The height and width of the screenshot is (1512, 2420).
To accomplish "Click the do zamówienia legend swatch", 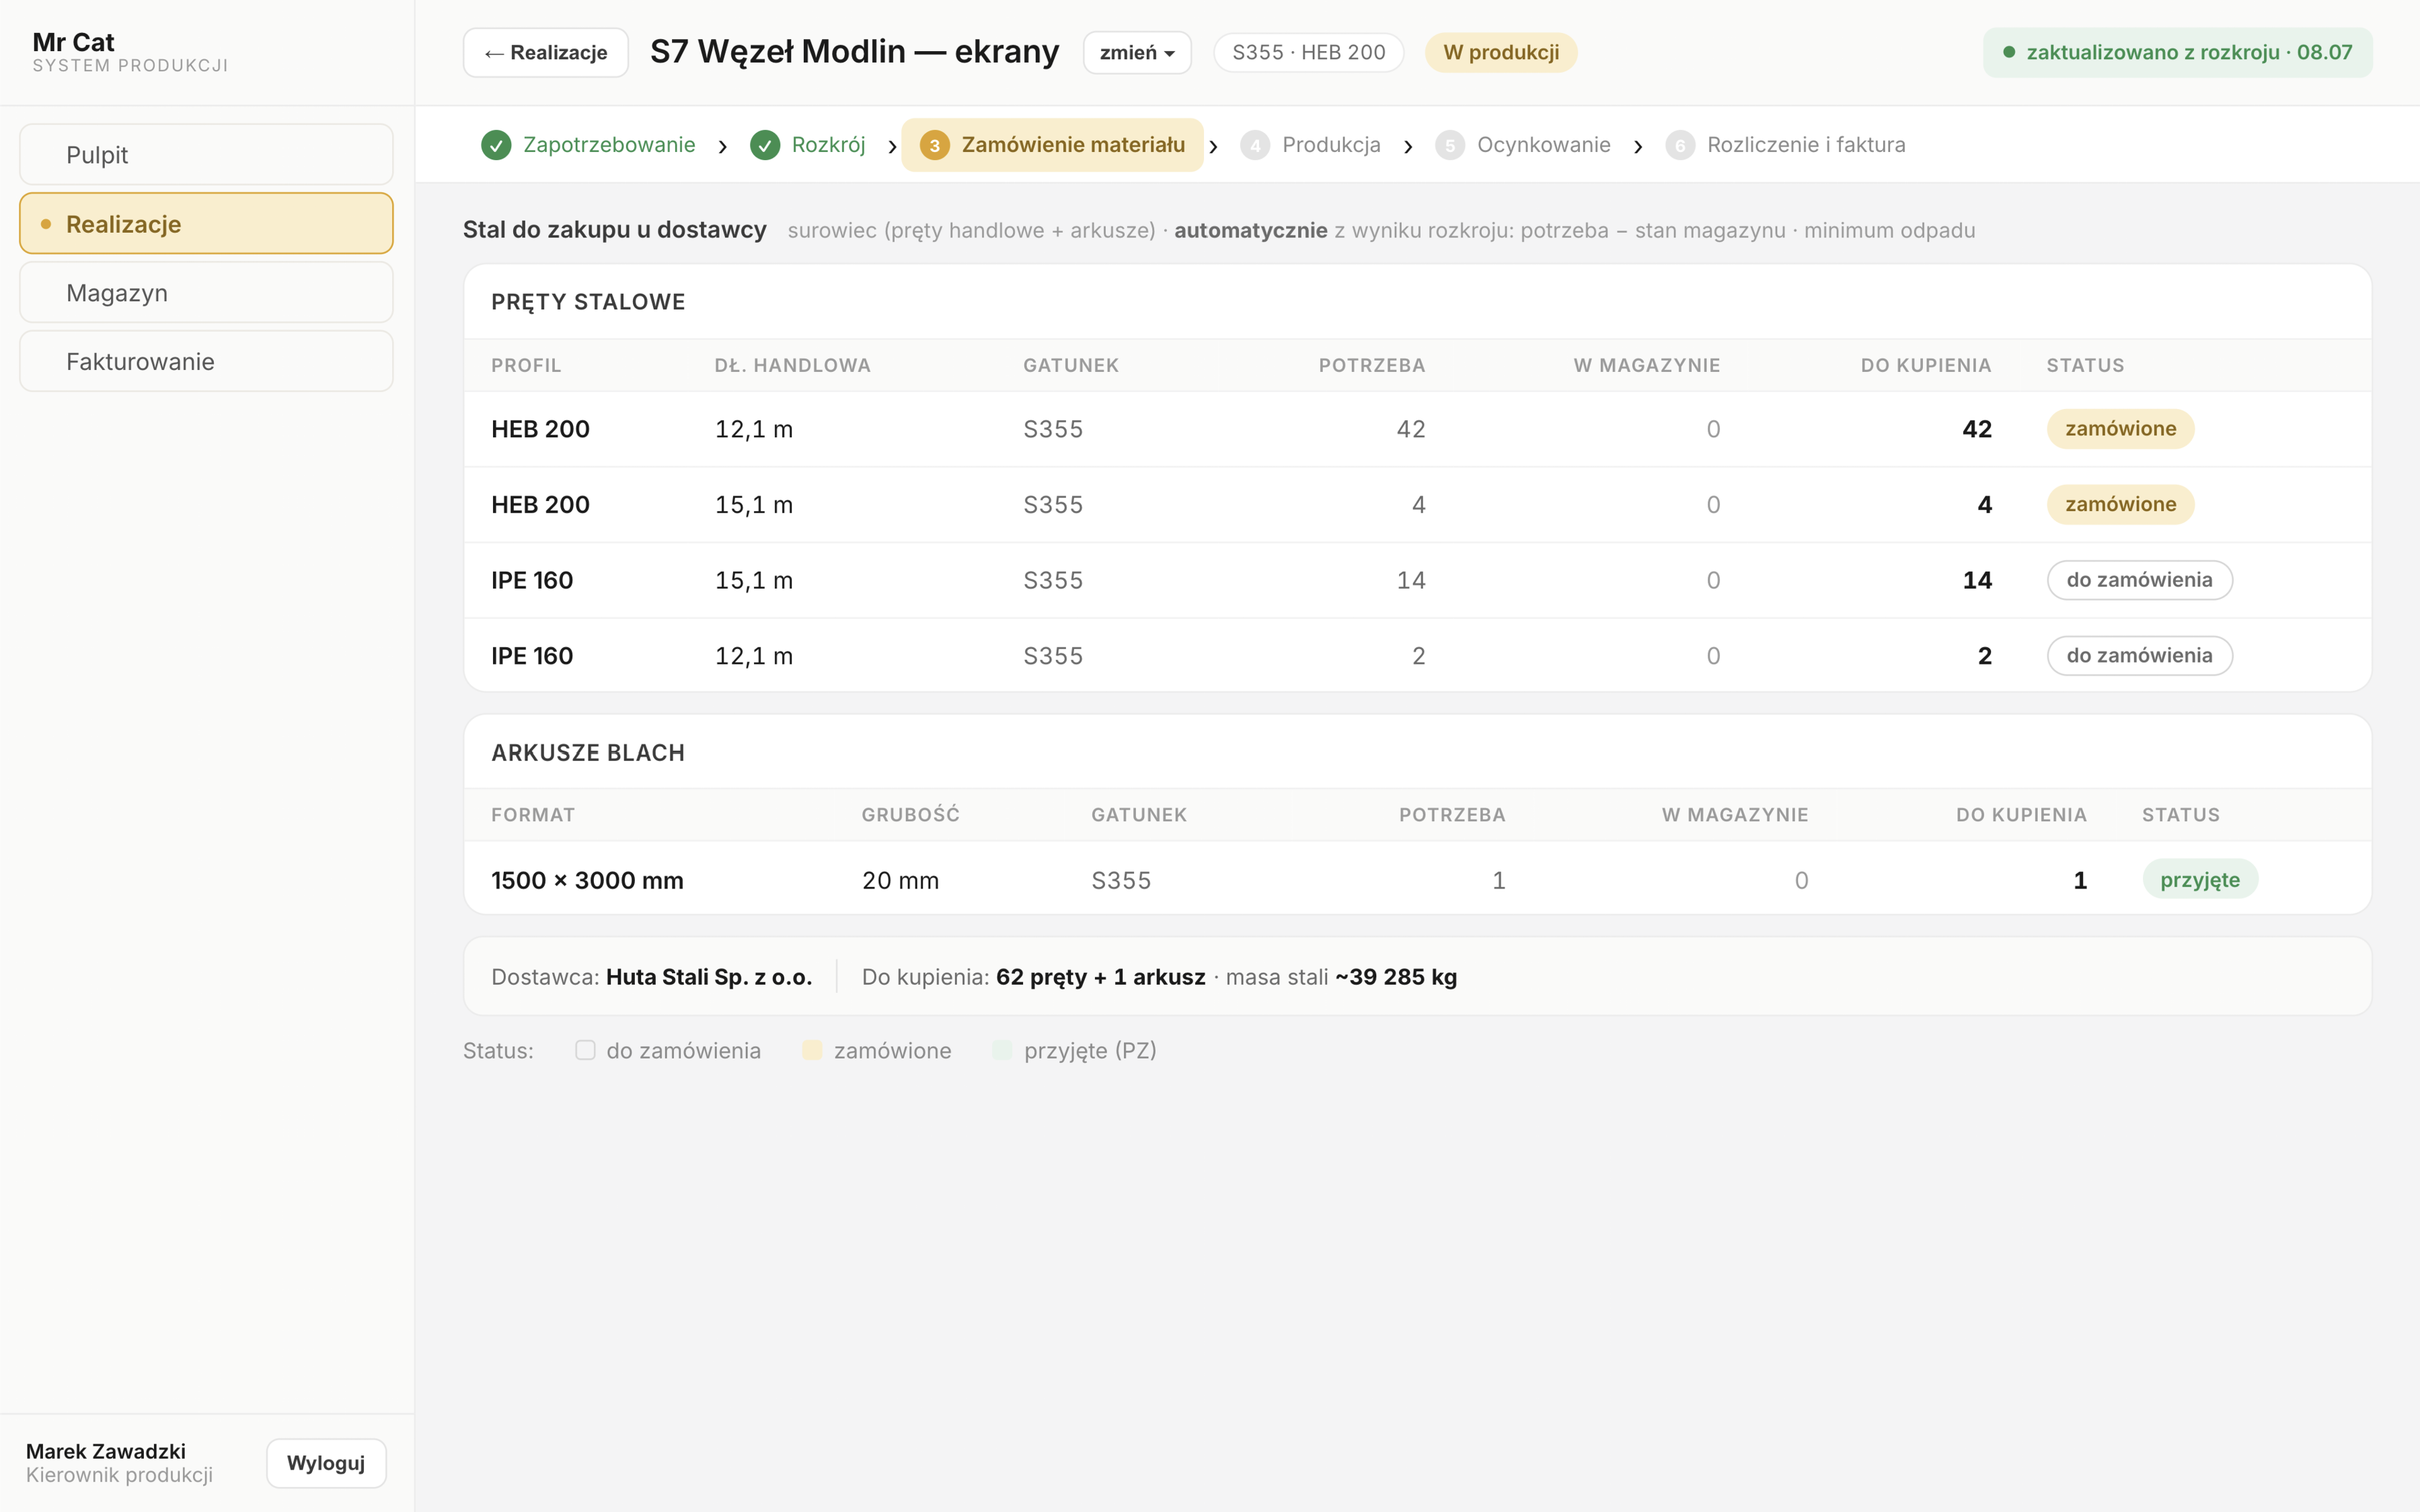I will click(x=585, y=1050).
